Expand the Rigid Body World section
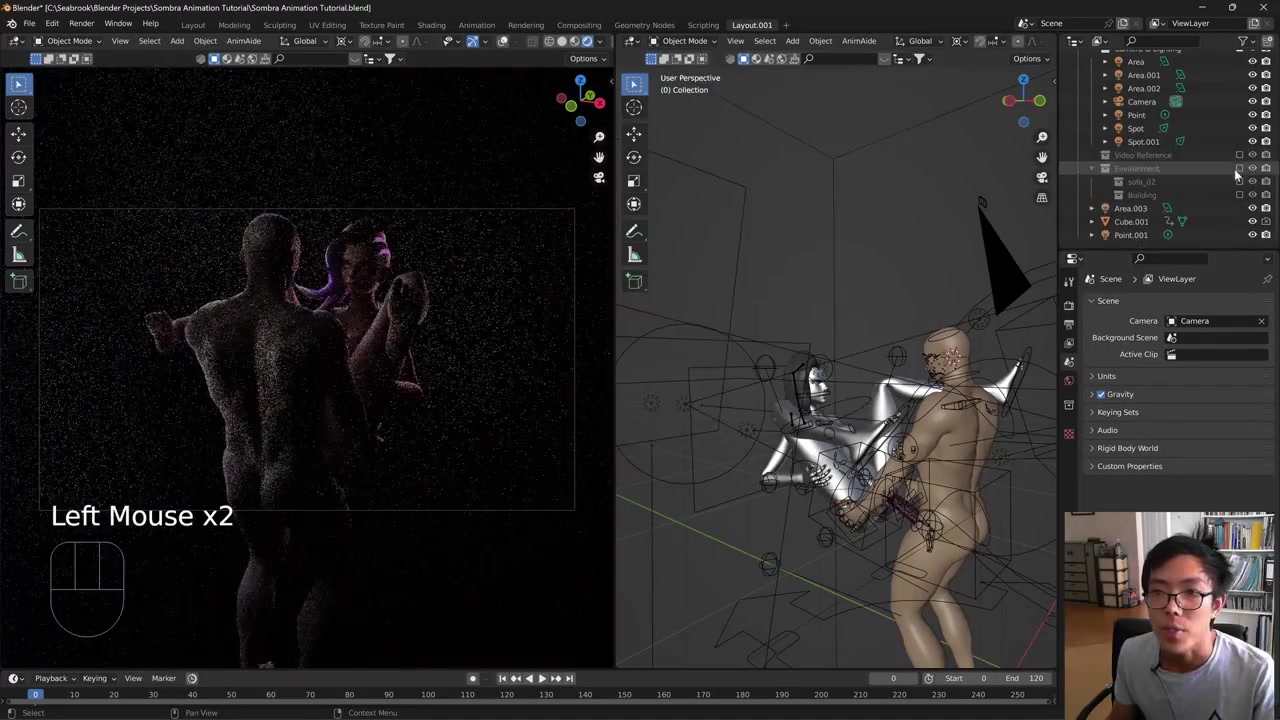 coord(1127,448)
